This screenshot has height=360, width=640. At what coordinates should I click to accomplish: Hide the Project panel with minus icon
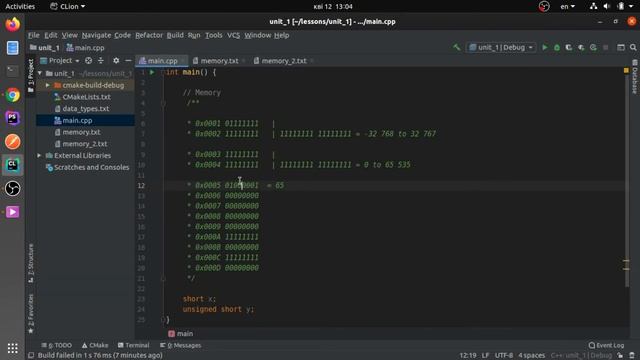point(128,60)
